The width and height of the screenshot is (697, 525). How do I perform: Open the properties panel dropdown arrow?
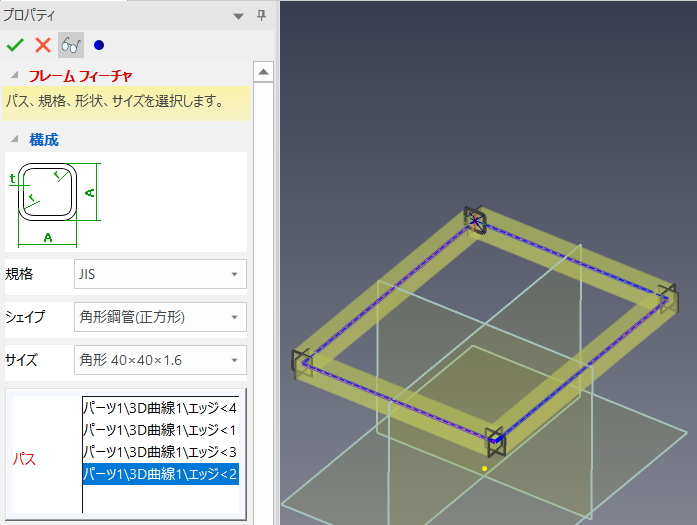[x=238, y=15]
